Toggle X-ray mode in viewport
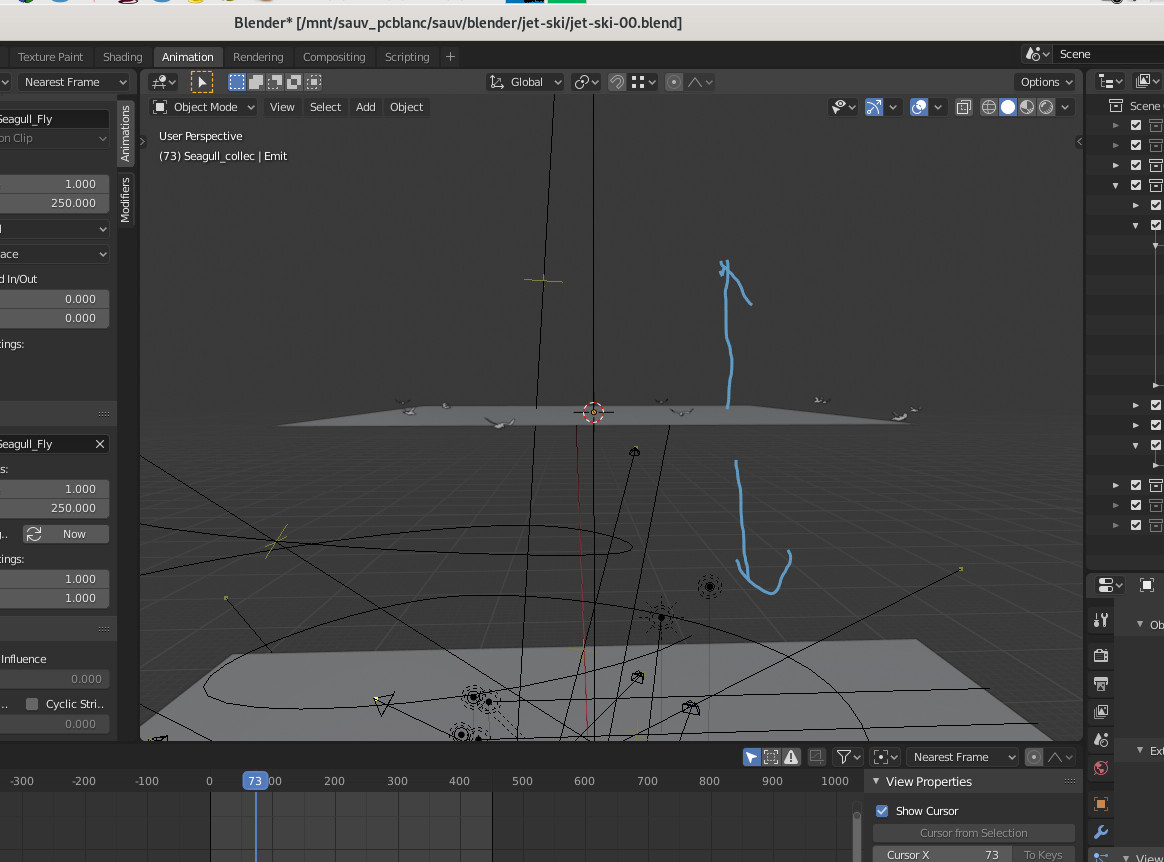 964,107
